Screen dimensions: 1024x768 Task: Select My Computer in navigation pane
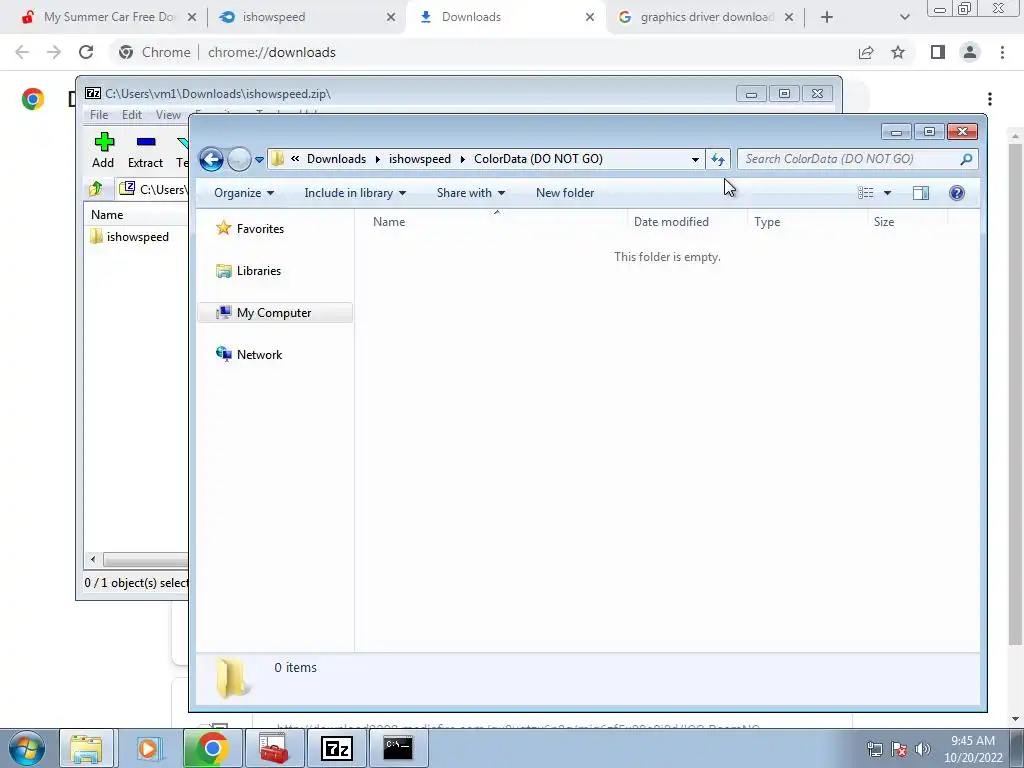pyautogui.click(x=275, y=313)
